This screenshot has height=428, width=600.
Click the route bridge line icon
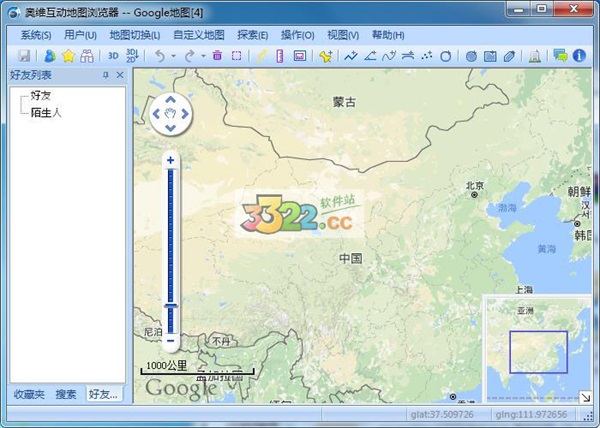(x=408, y=56)
